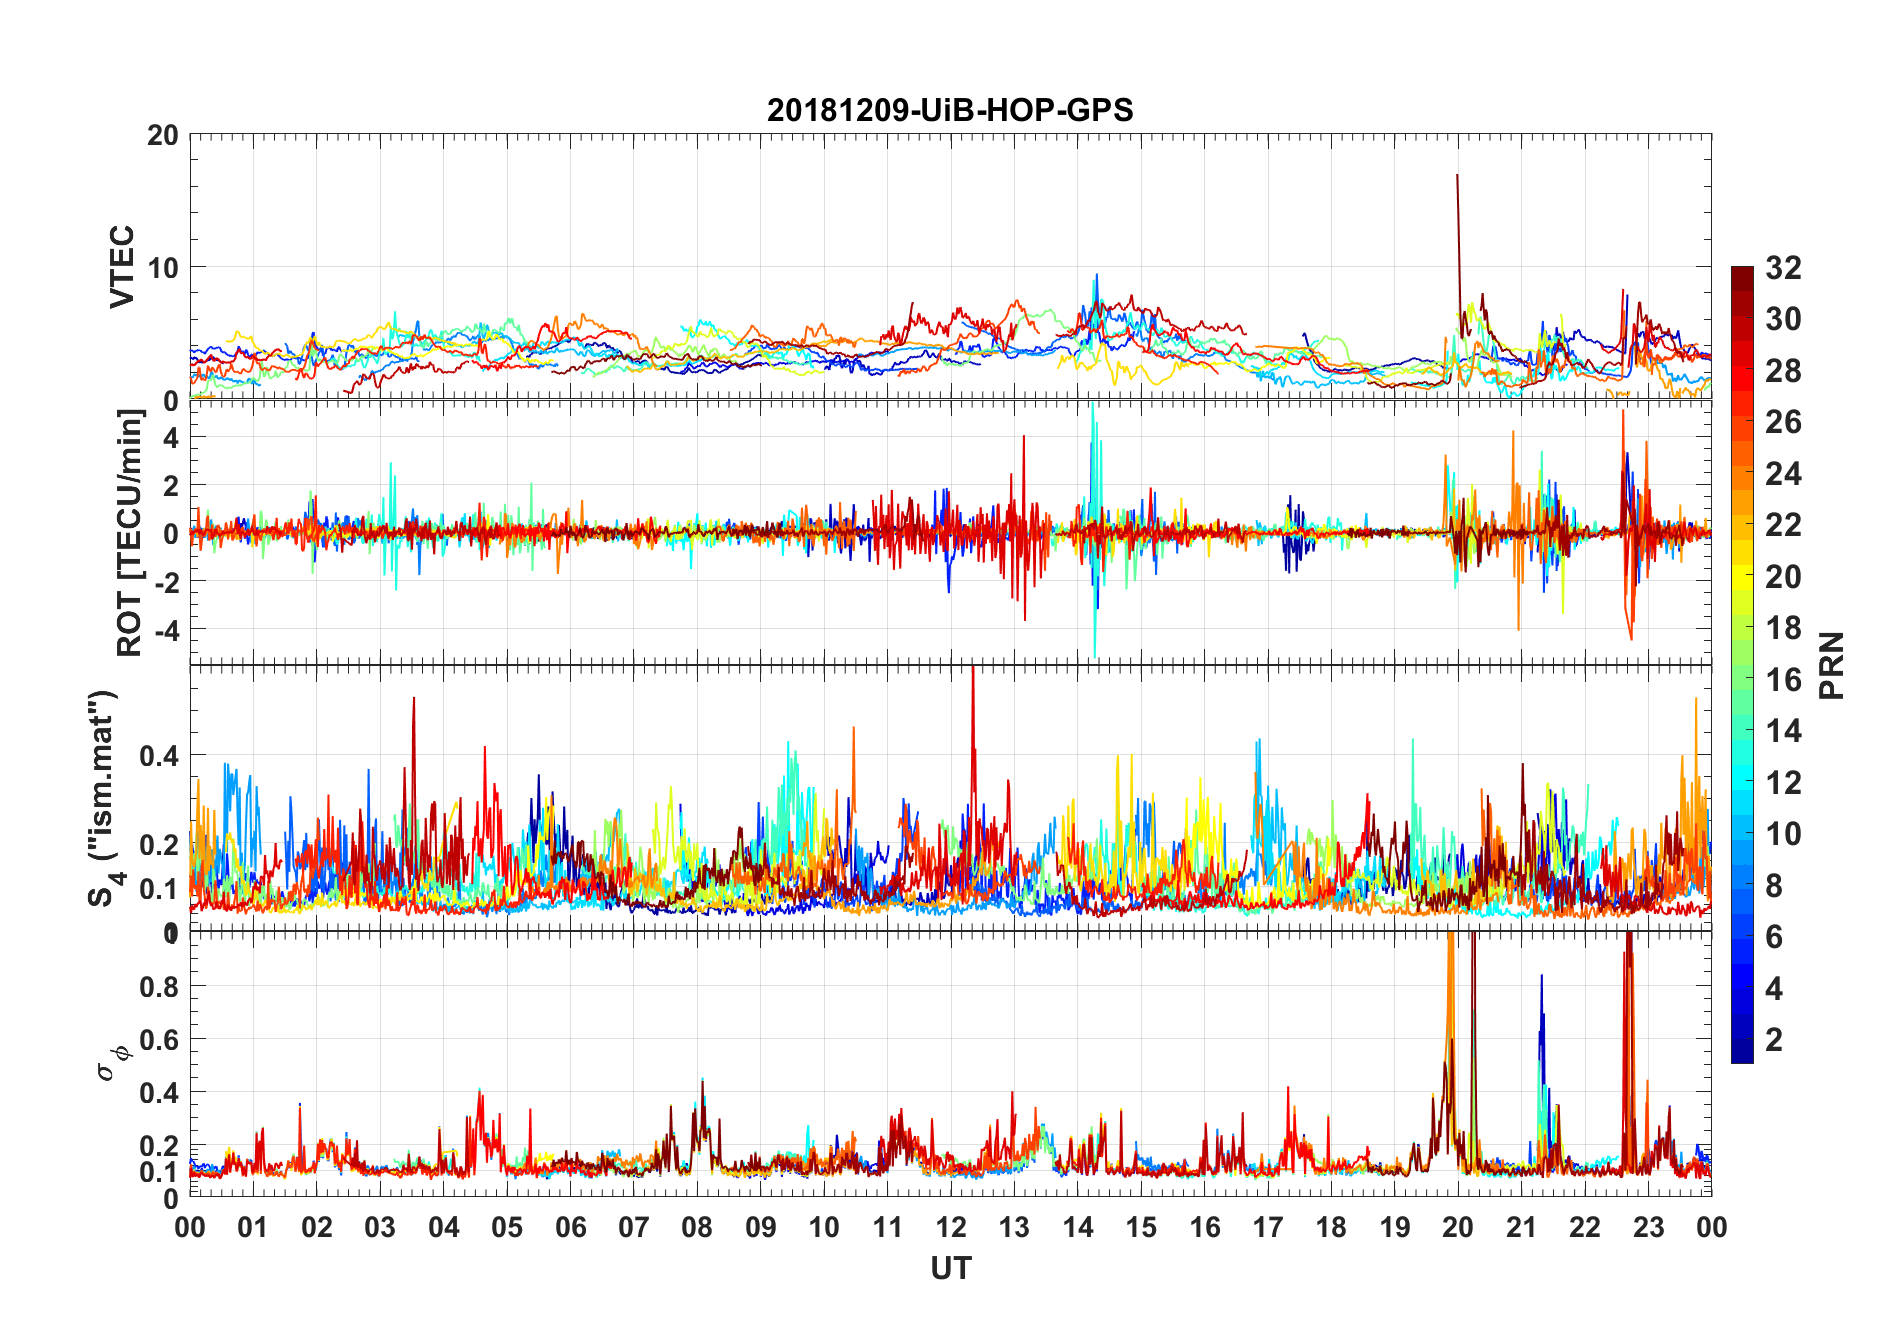The image size is (1902, 1330).
Task: Click colorbar tick label 16
Action: (x=1784, y=680)
